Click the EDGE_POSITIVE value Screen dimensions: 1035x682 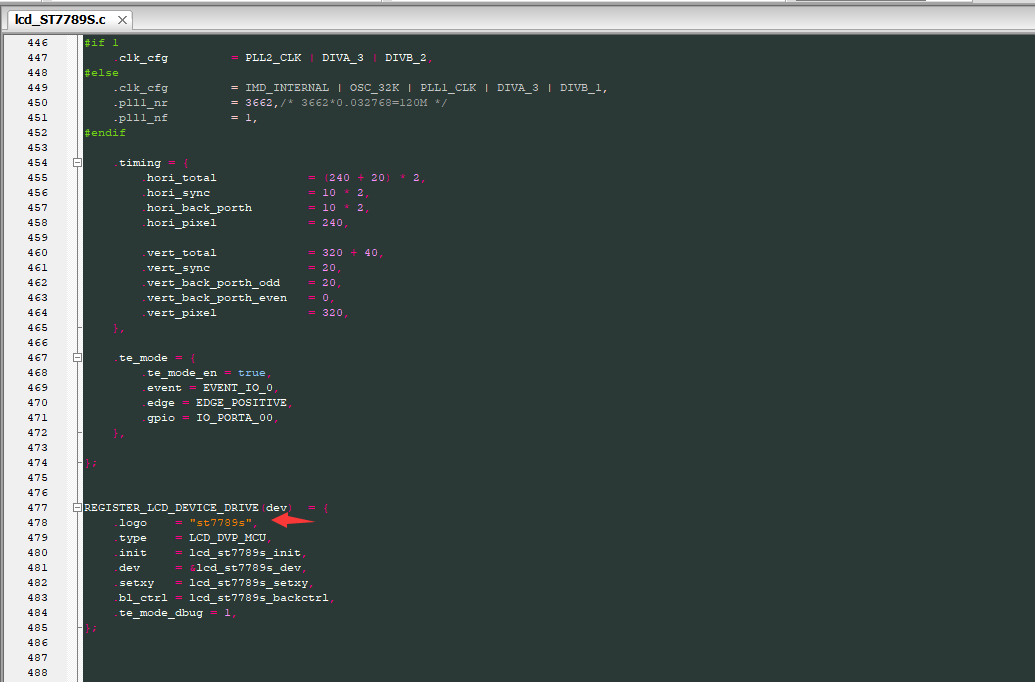[241, 403]
